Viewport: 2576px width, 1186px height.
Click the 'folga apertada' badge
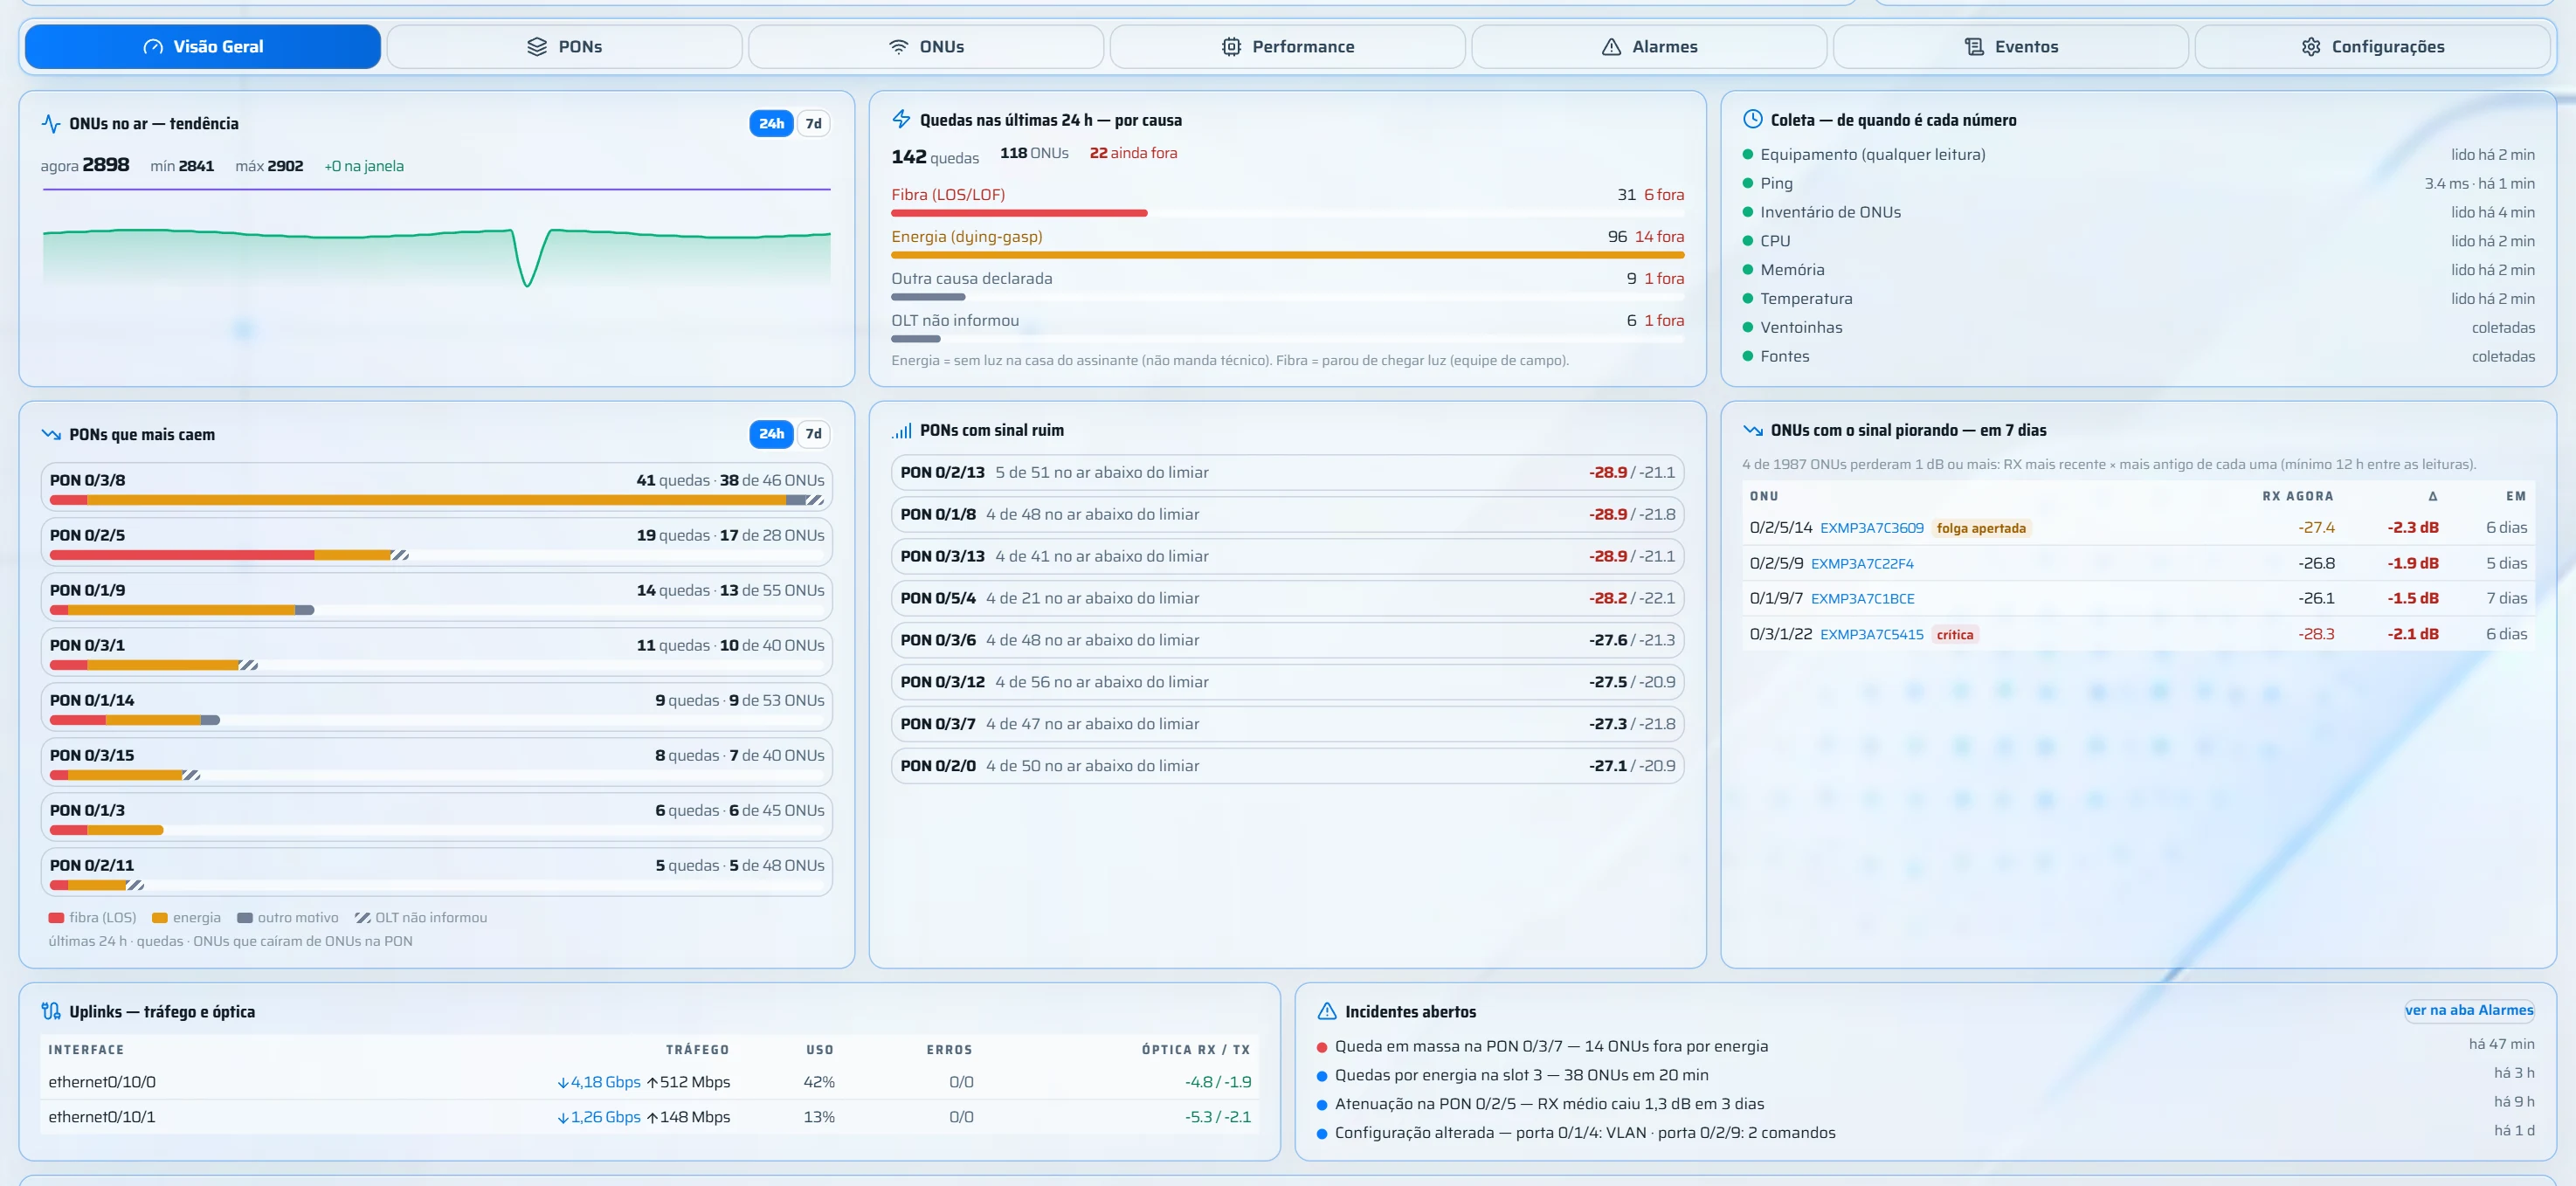tap(1981, 528)
